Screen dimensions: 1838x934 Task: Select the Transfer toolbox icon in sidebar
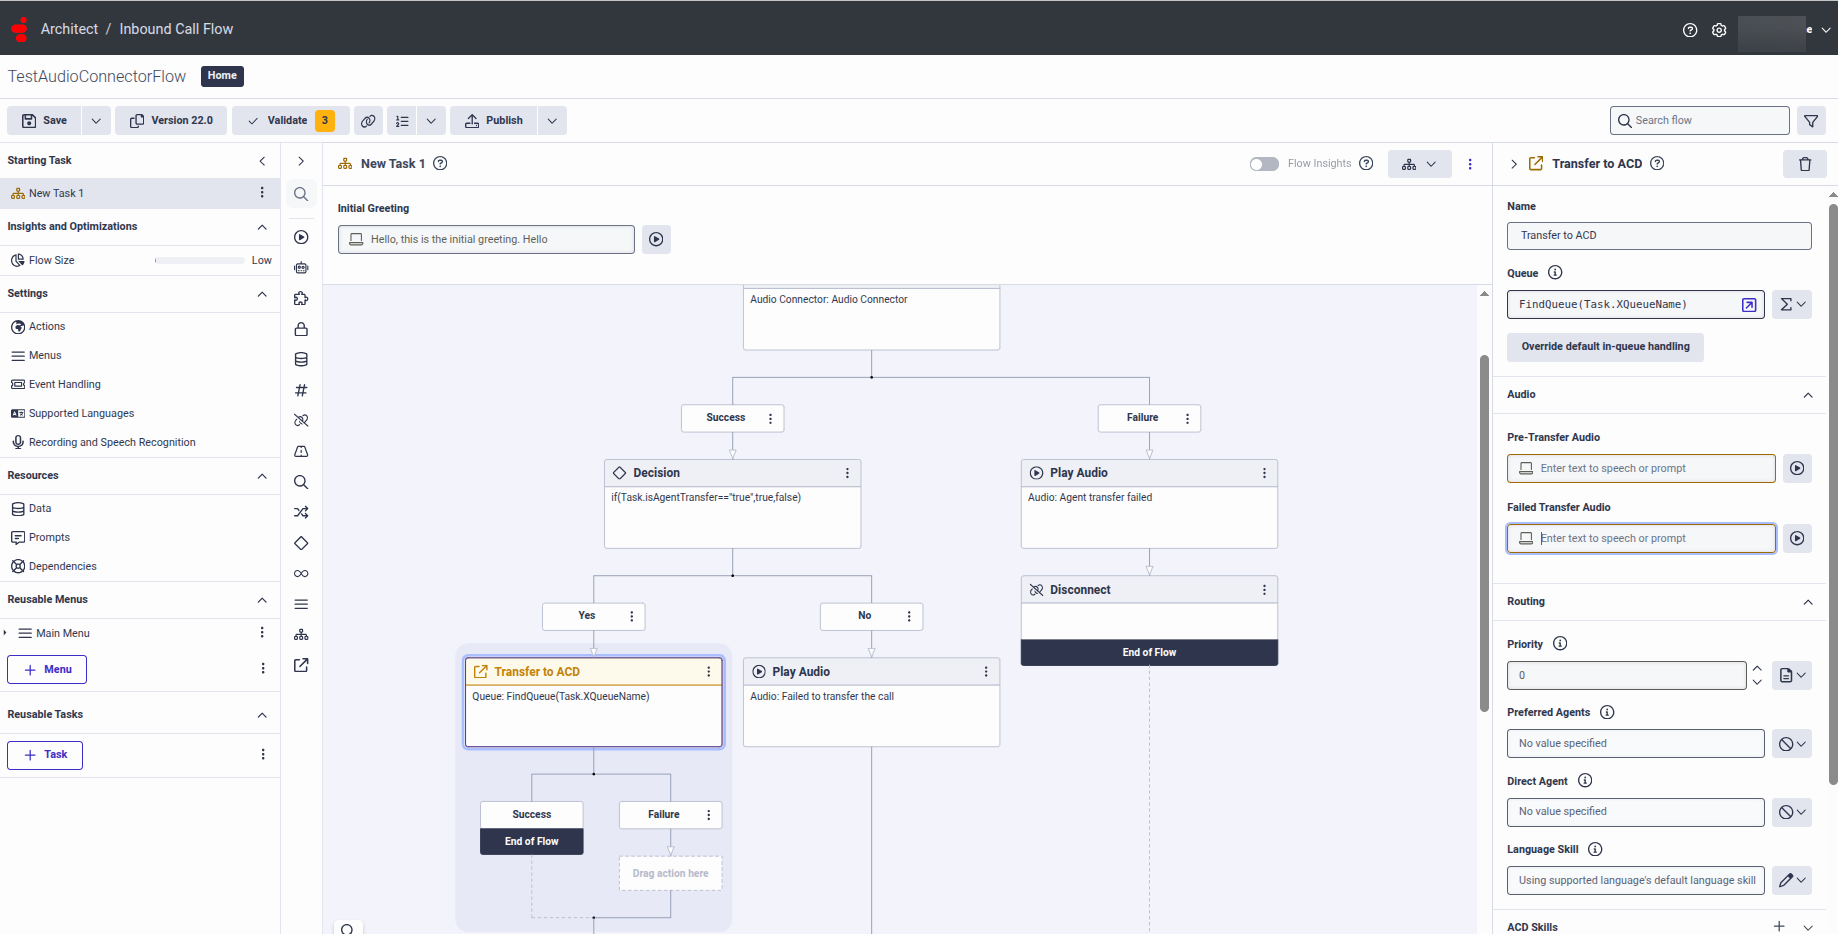301,665
